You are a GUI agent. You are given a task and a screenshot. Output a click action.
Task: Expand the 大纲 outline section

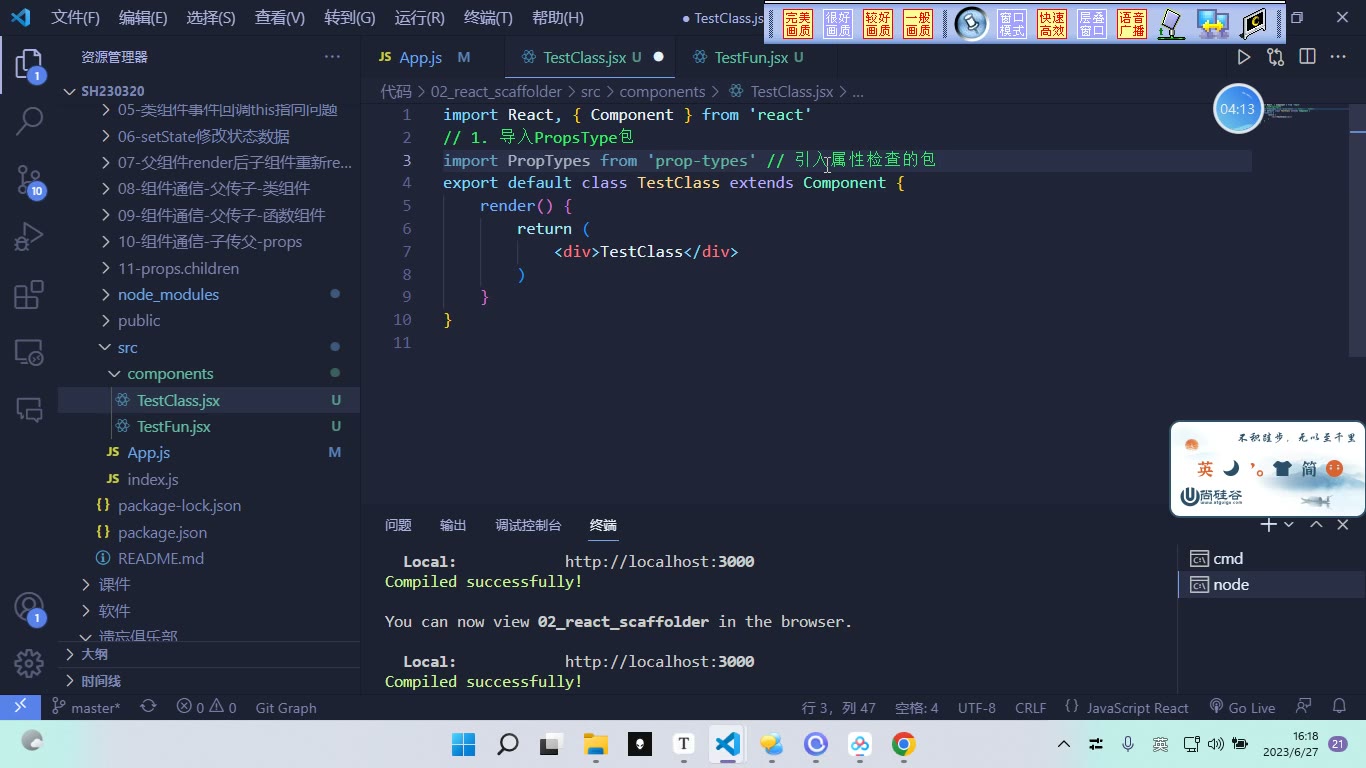(x=94, y=654)
